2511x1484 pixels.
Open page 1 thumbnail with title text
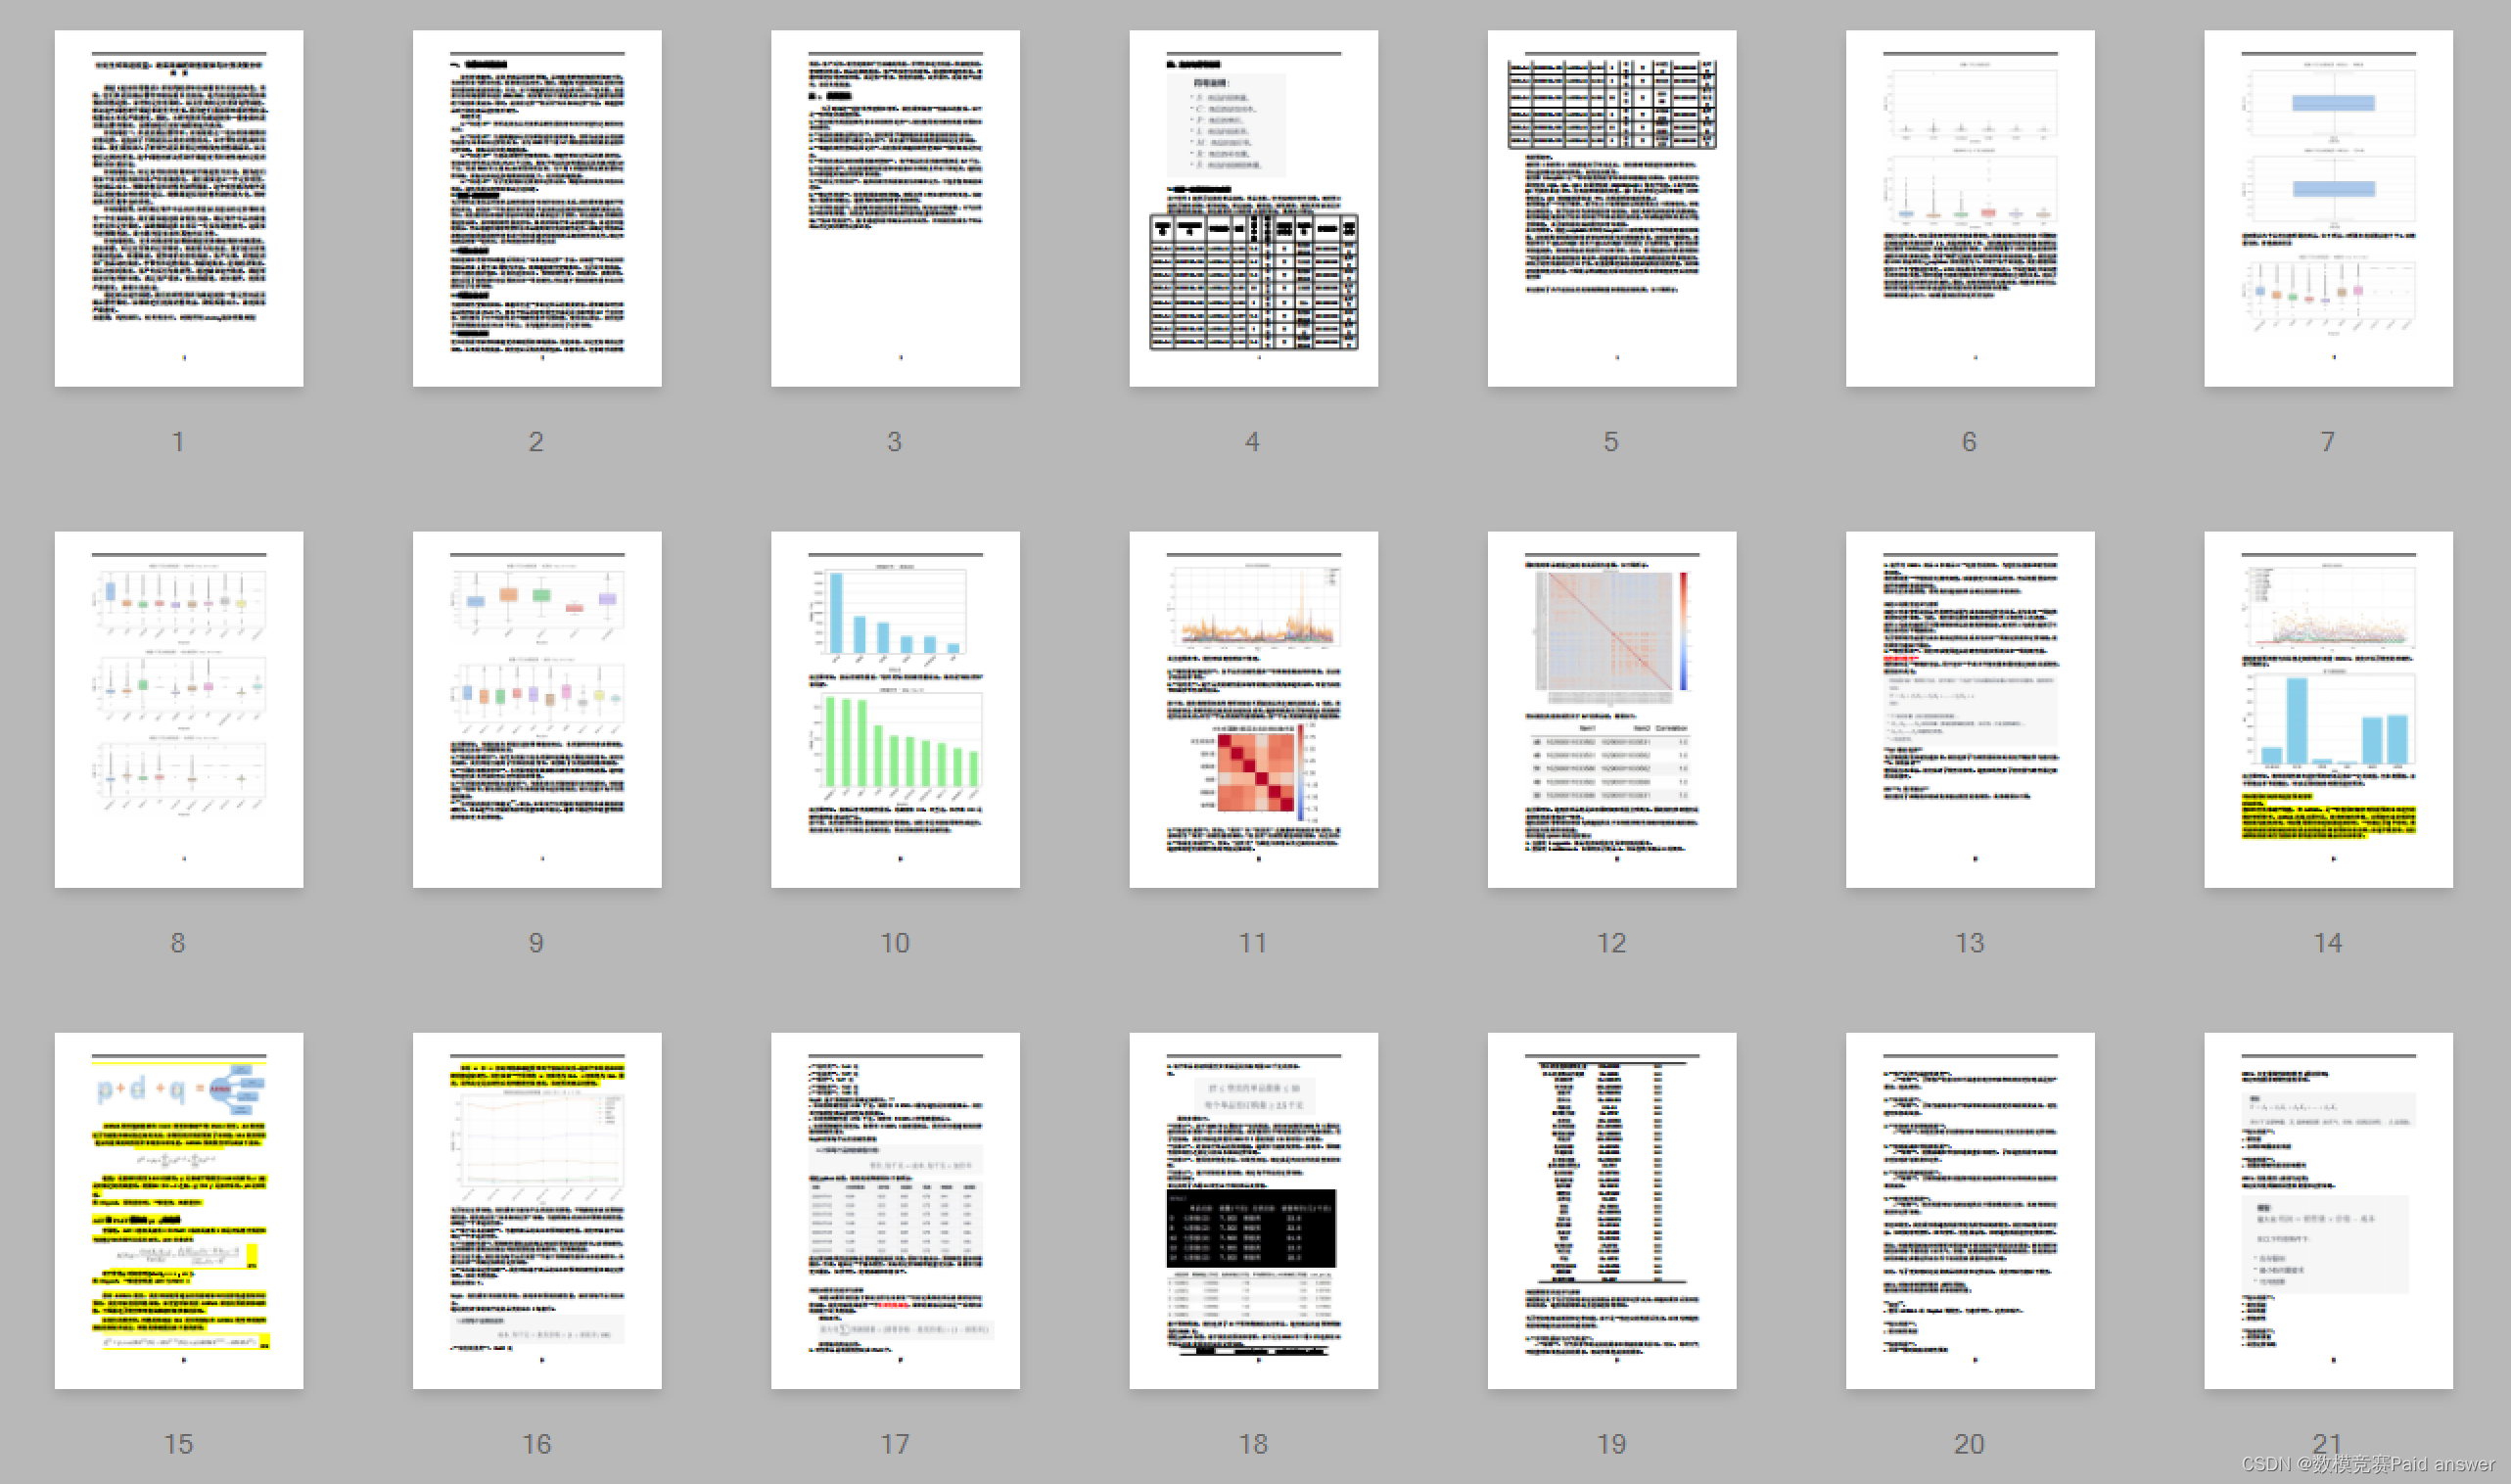coord(179,208)
